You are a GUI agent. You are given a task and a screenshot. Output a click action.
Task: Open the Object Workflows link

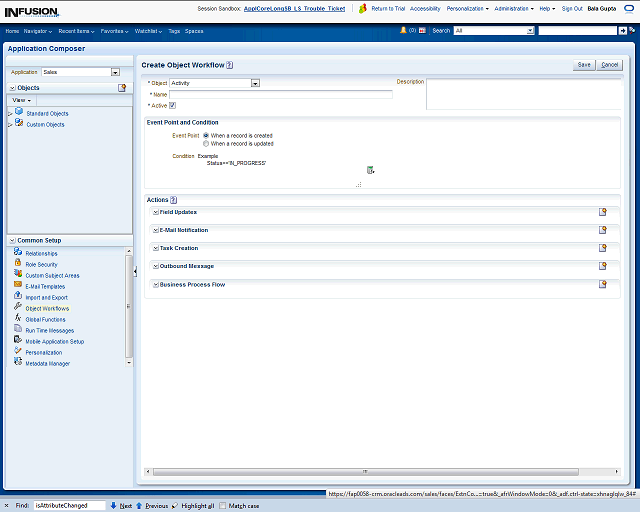tap(47, 308)
